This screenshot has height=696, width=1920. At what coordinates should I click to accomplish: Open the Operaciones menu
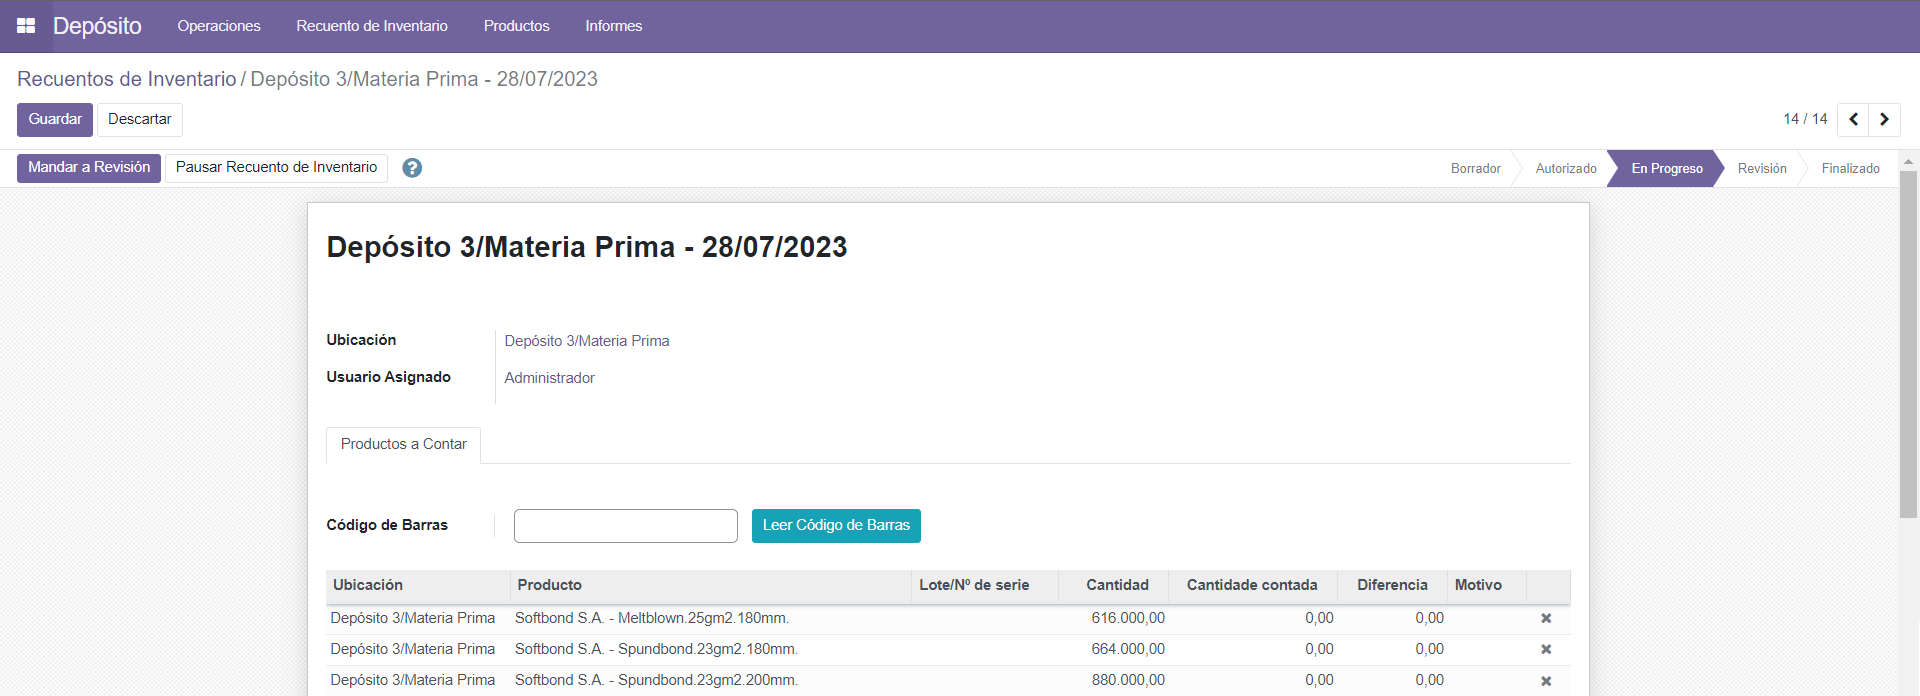point(219,26)
